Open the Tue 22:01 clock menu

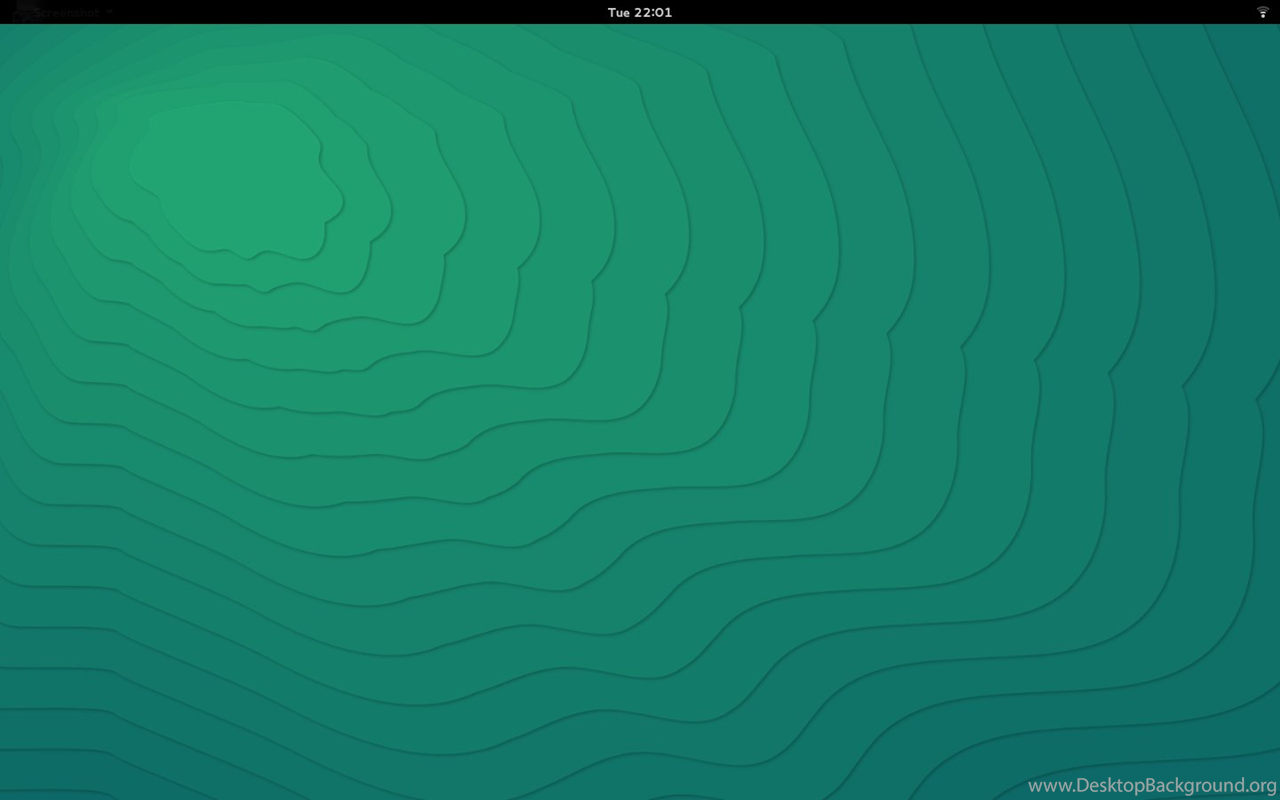click(x=640, y=12)
